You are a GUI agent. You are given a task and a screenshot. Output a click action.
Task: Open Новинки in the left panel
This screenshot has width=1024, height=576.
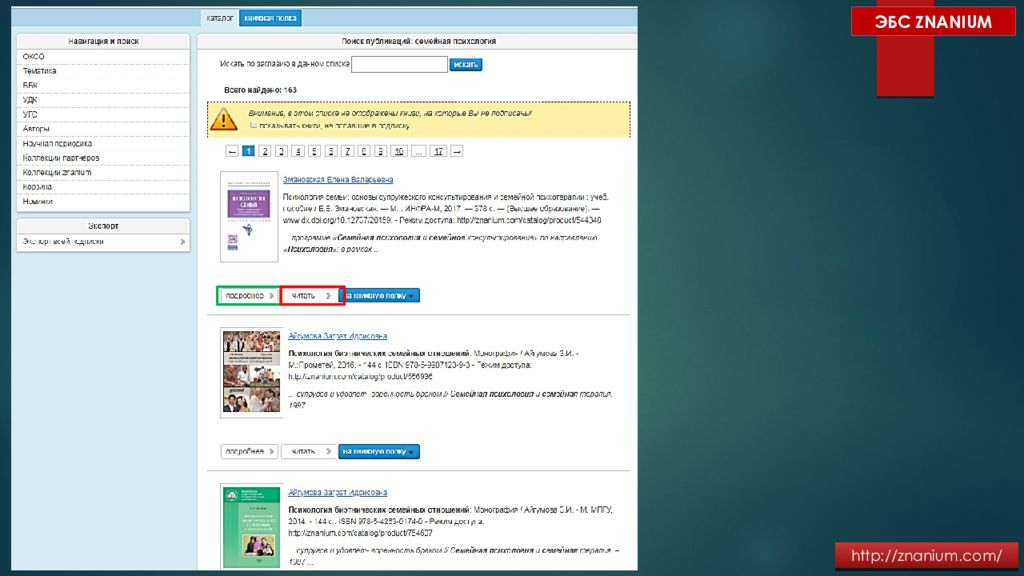(103, 202)
